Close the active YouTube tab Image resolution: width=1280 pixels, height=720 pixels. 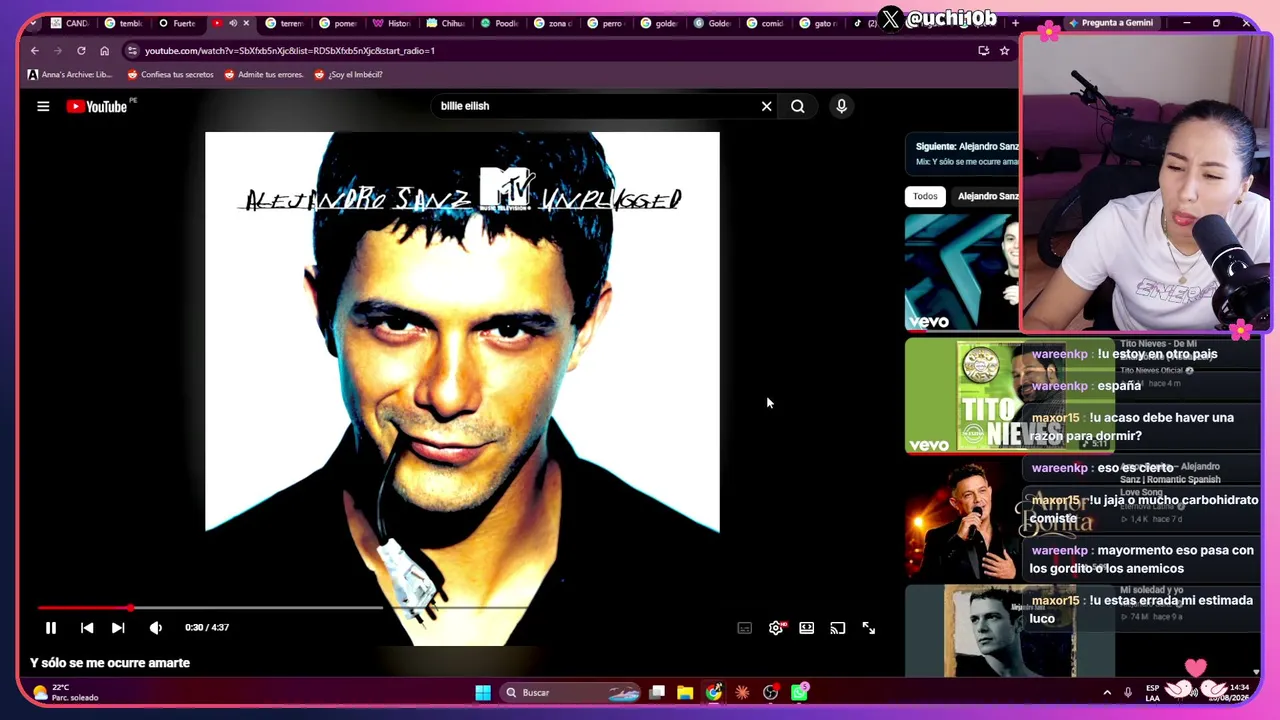point(246,23)
